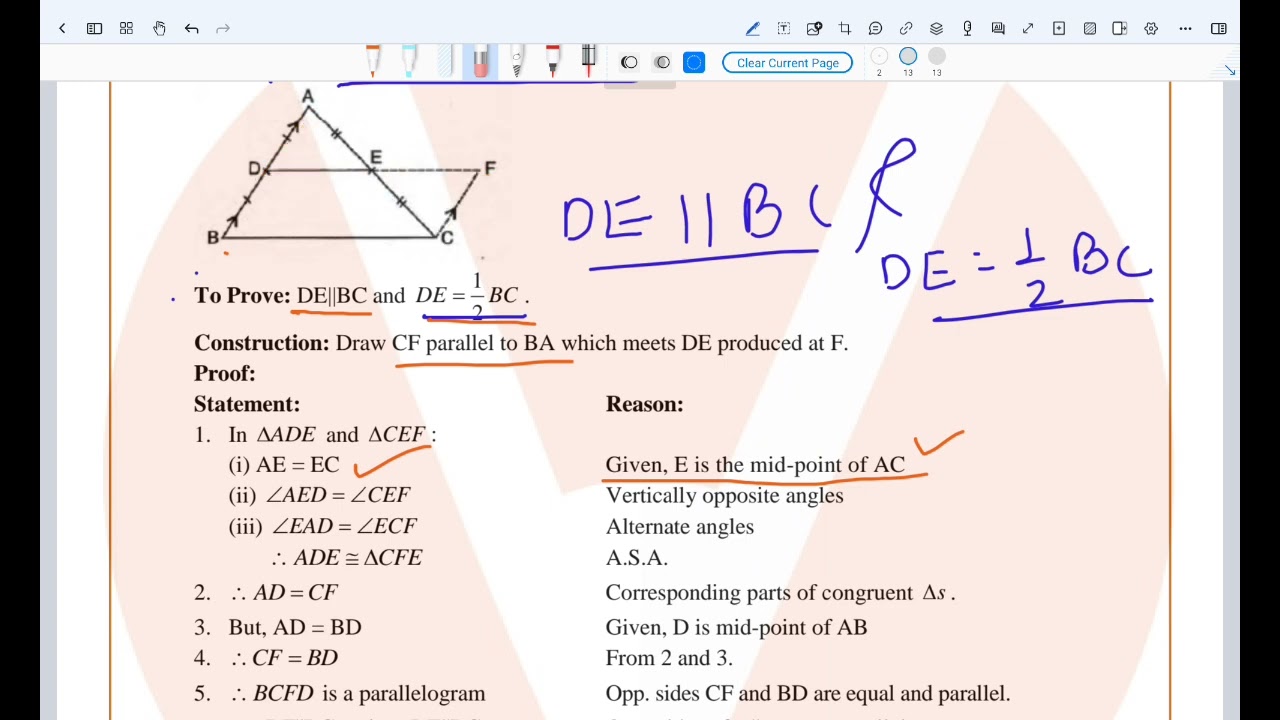Open the sidebar outline panel icon

(x=94, y=29)
